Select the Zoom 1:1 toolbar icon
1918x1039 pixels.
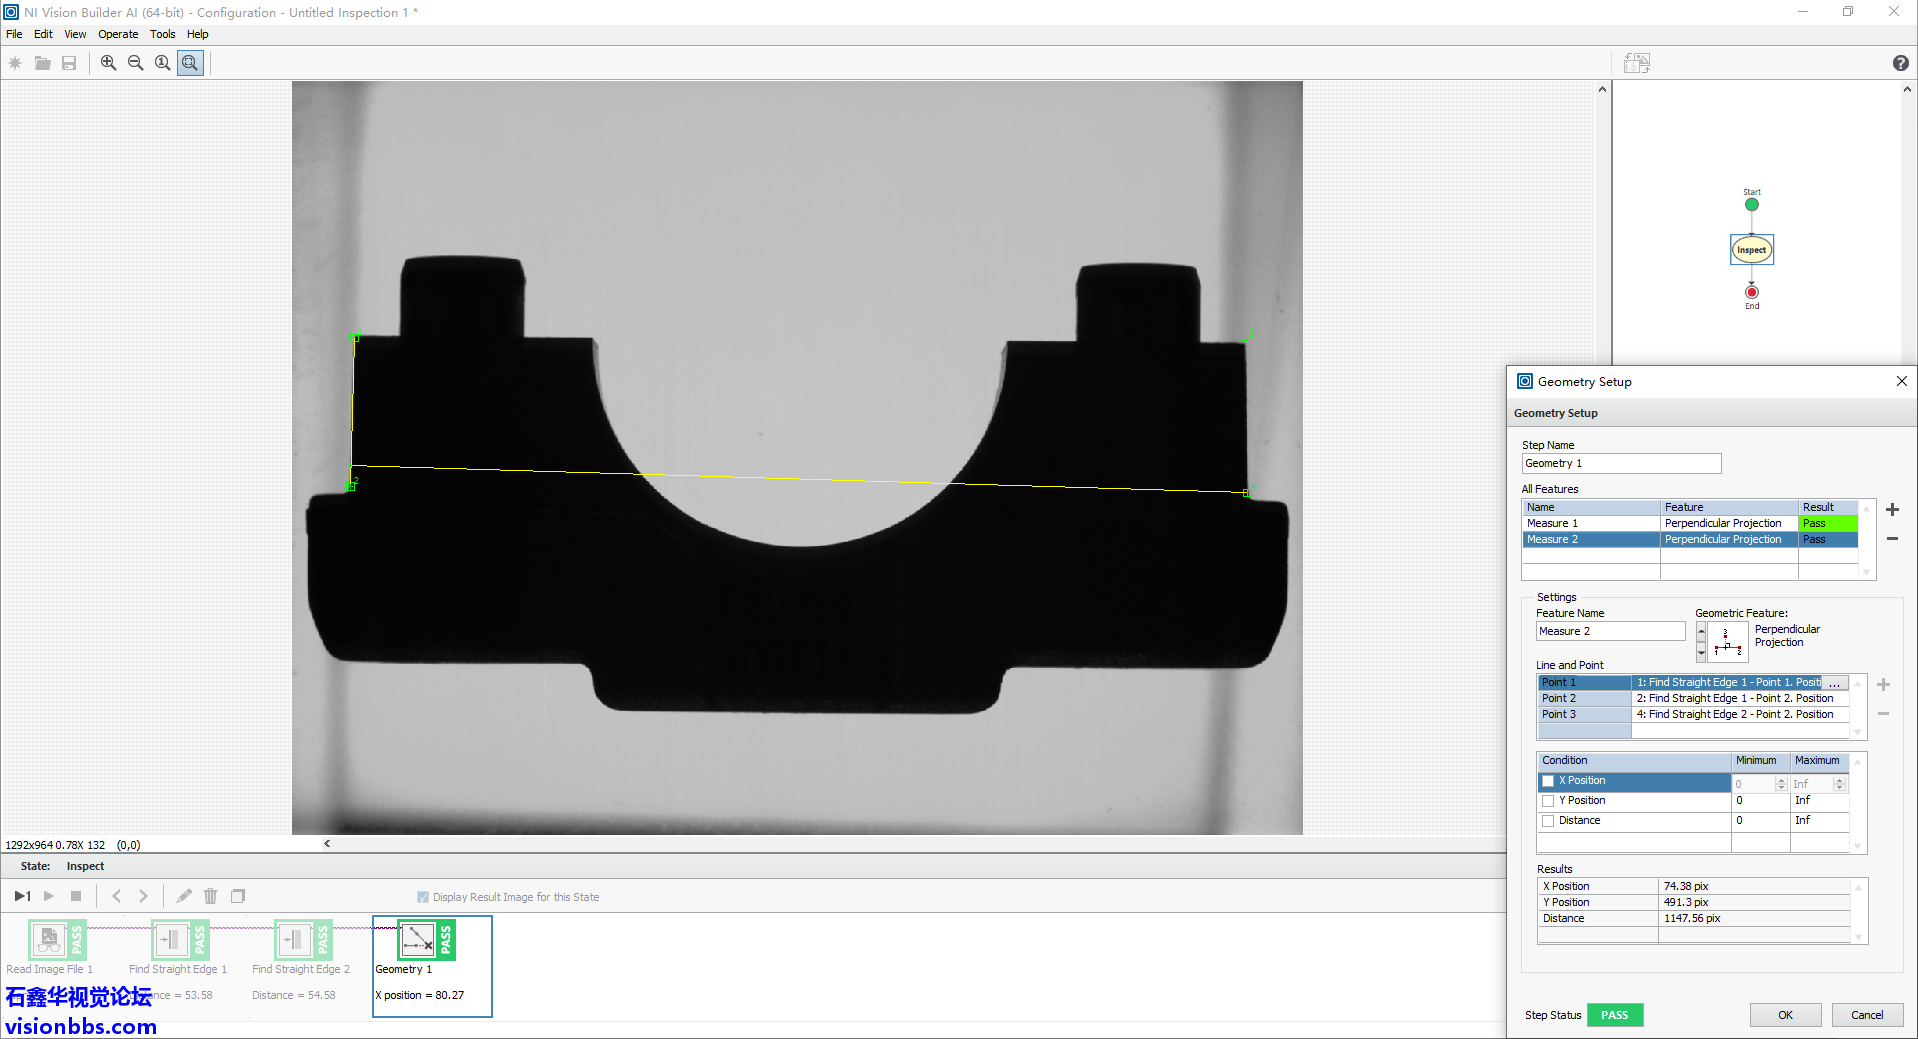(x=162, y=63)
